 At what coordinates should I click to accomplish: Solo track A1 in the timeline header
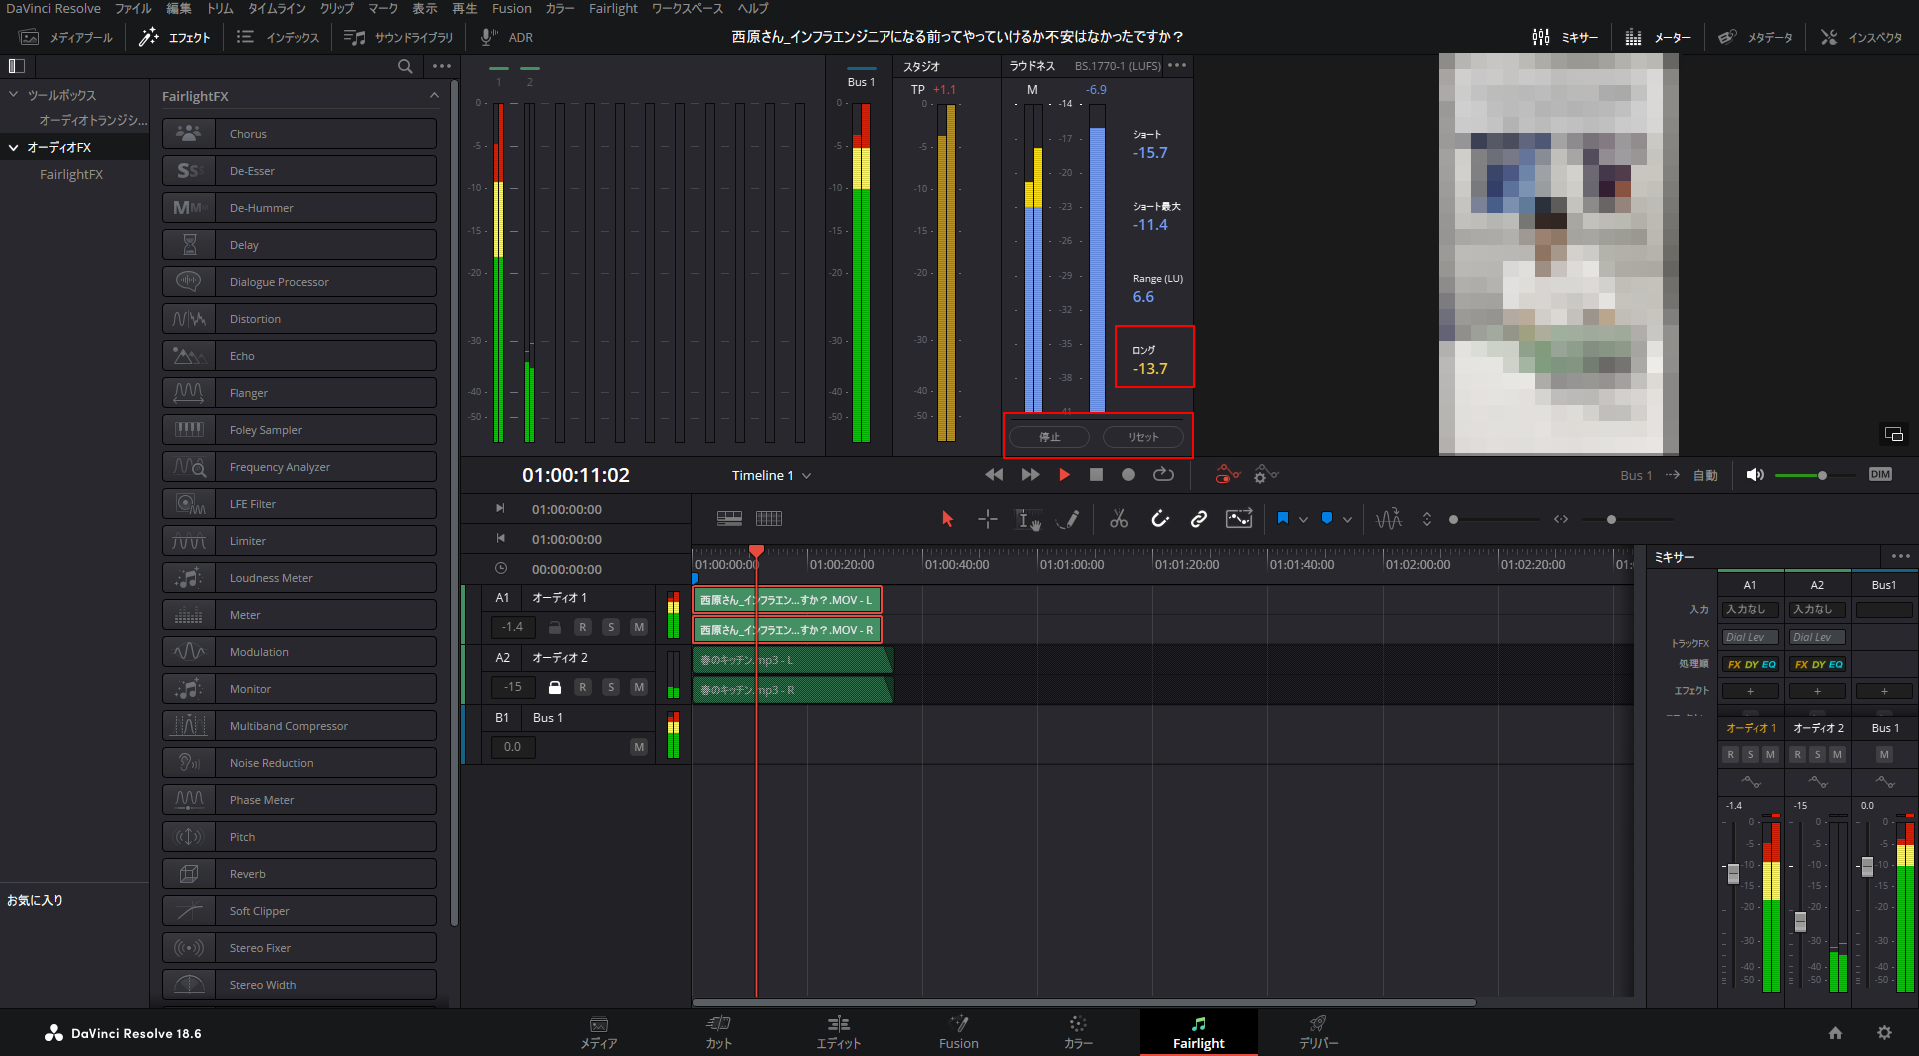[611, 627]
